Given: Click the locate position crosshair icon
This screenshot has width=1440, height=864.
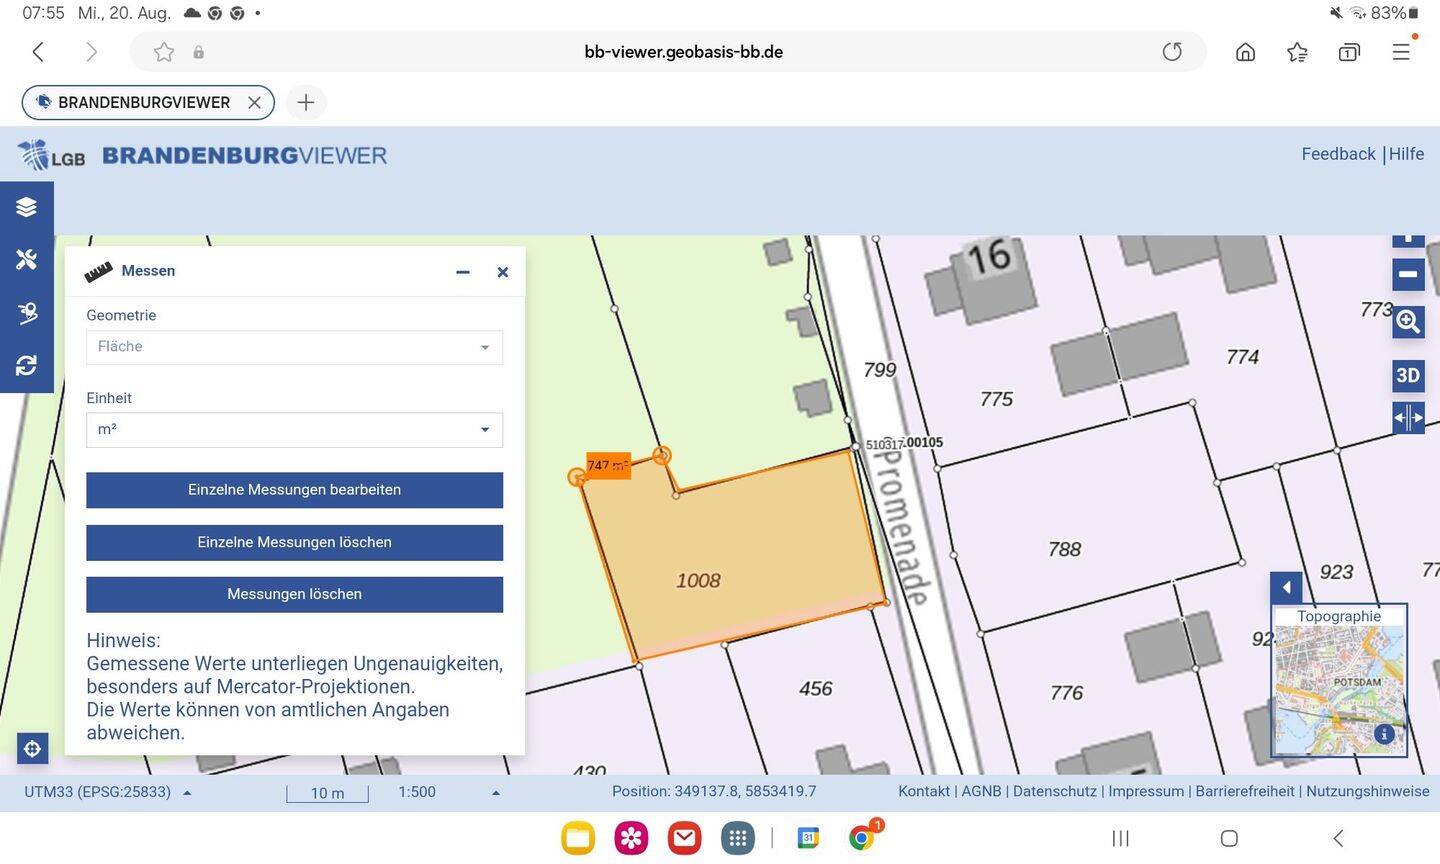Looking at the screenshot, I should [32, 748].
